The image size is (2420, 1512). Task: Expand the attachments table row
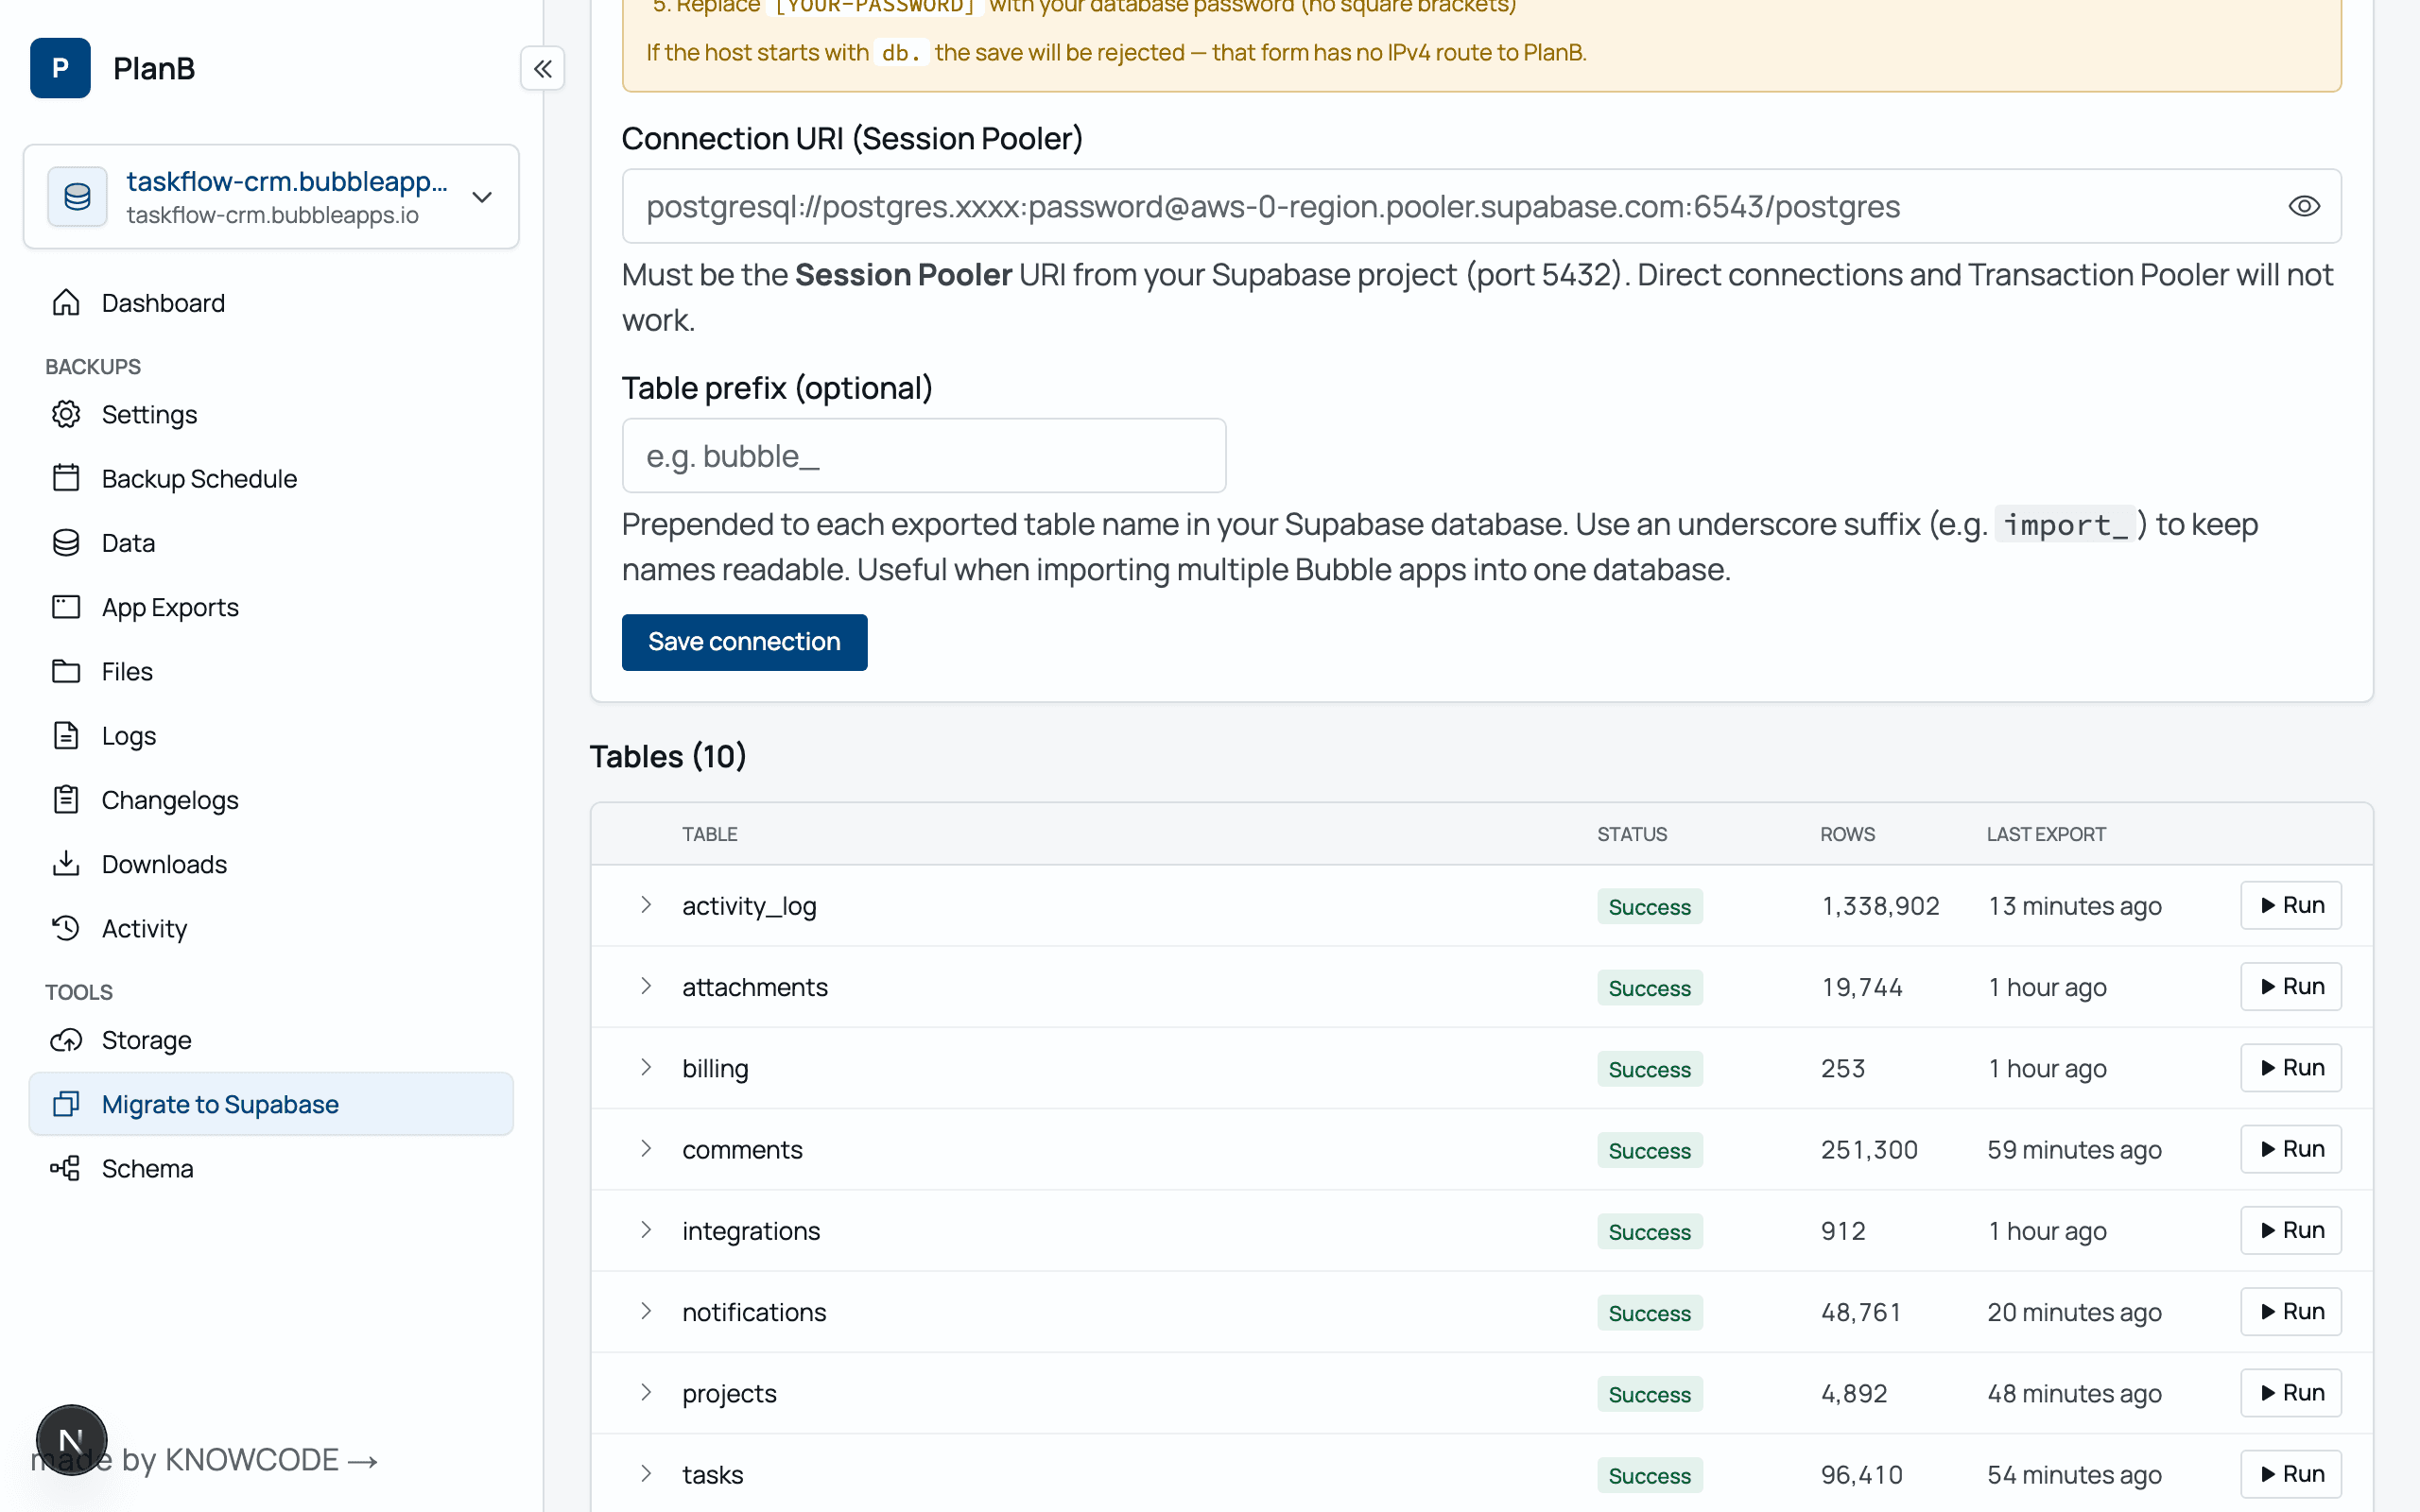tap(646, 986)
